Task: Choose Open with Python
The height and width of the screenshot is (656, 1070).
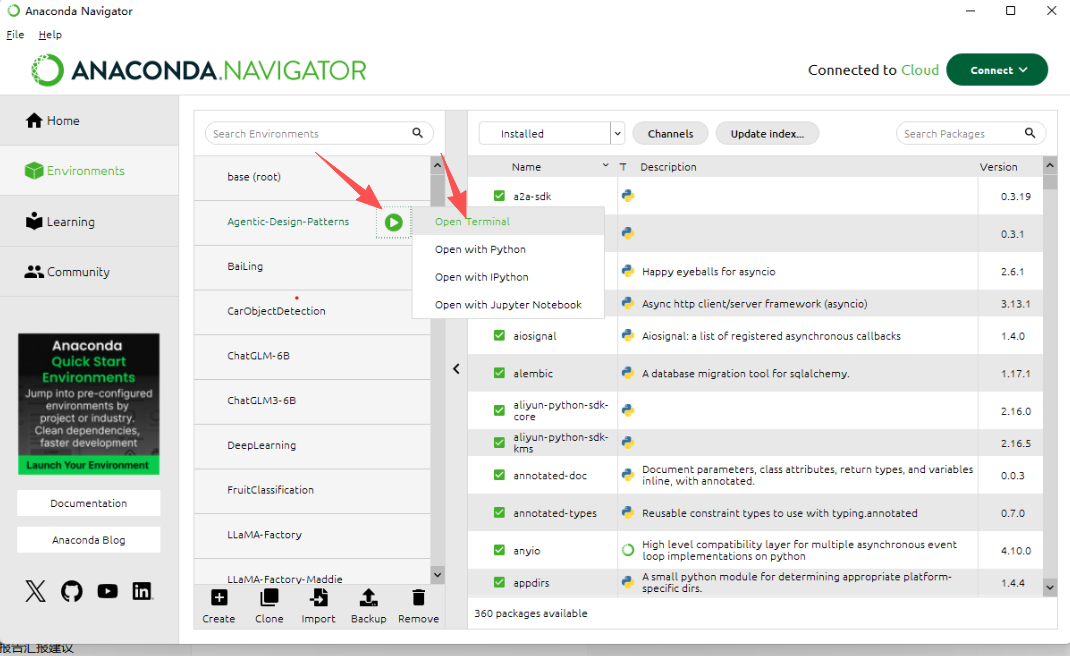Action: click(508, 249)
